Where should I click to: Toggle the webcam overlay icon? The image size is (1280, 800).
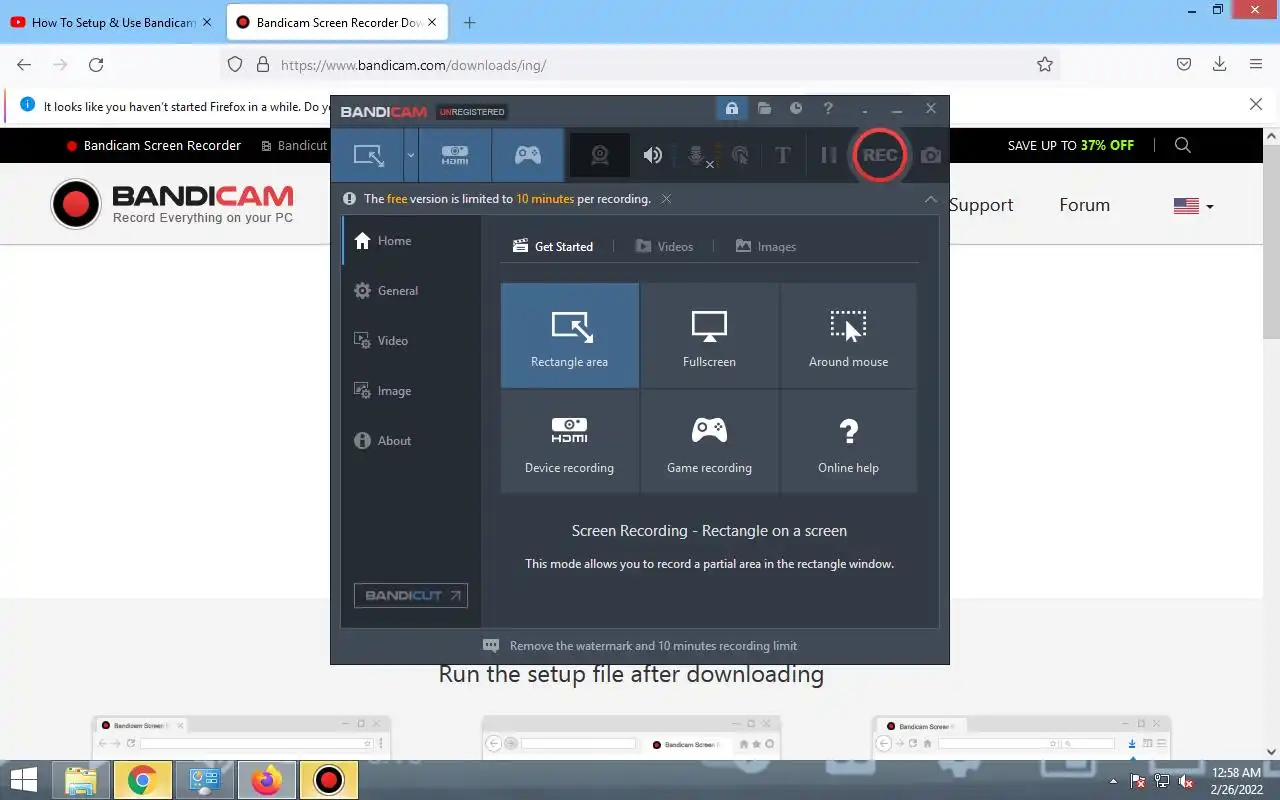(x=600, y=155)
